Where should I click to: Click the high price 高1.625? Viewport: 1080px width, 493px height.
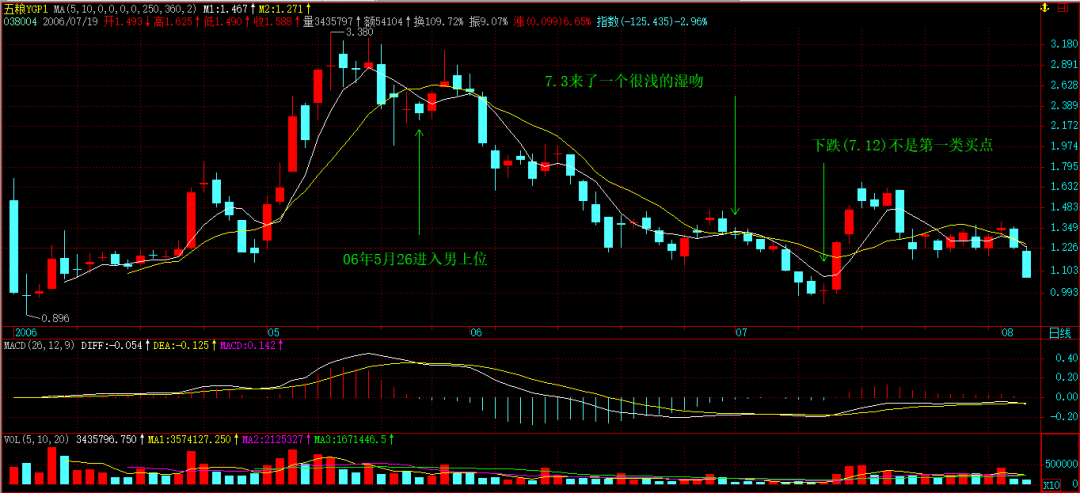point(172,21)
